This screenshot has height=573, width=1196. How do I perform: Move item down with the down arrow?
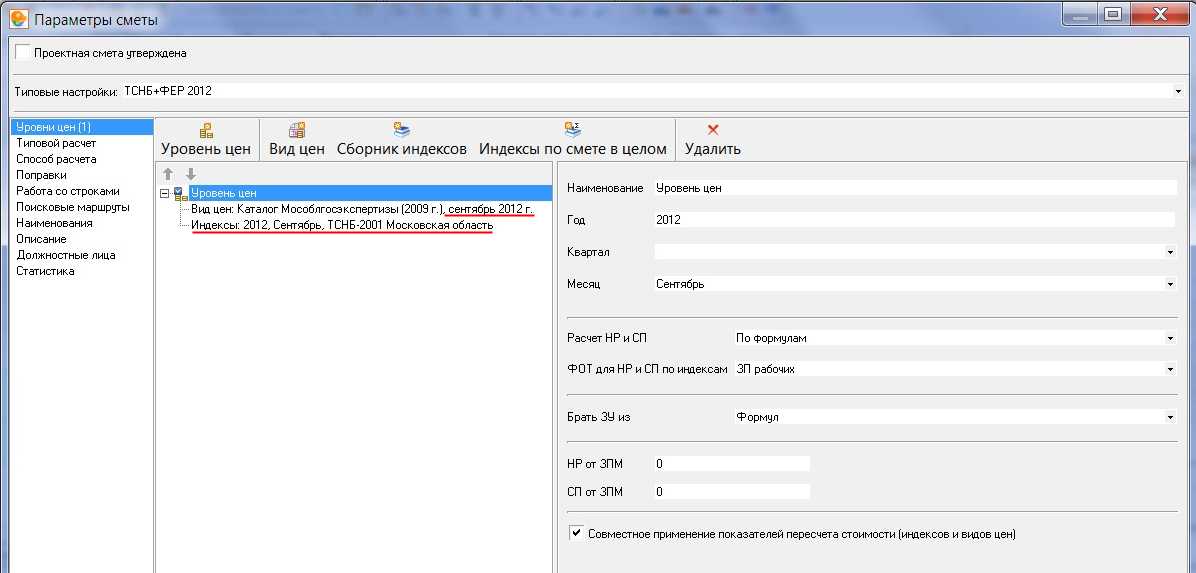click(x=190, y=174)
